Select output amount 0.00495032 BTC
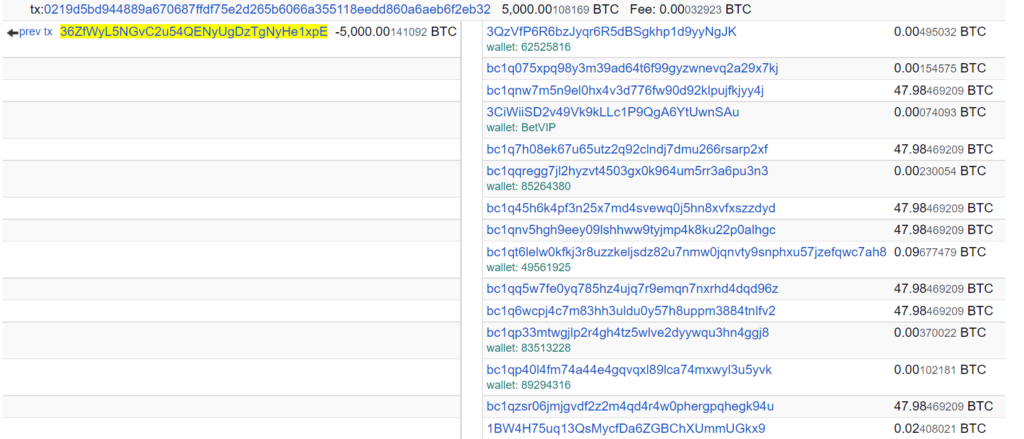 pyautogui.click(x=940, y=32)
